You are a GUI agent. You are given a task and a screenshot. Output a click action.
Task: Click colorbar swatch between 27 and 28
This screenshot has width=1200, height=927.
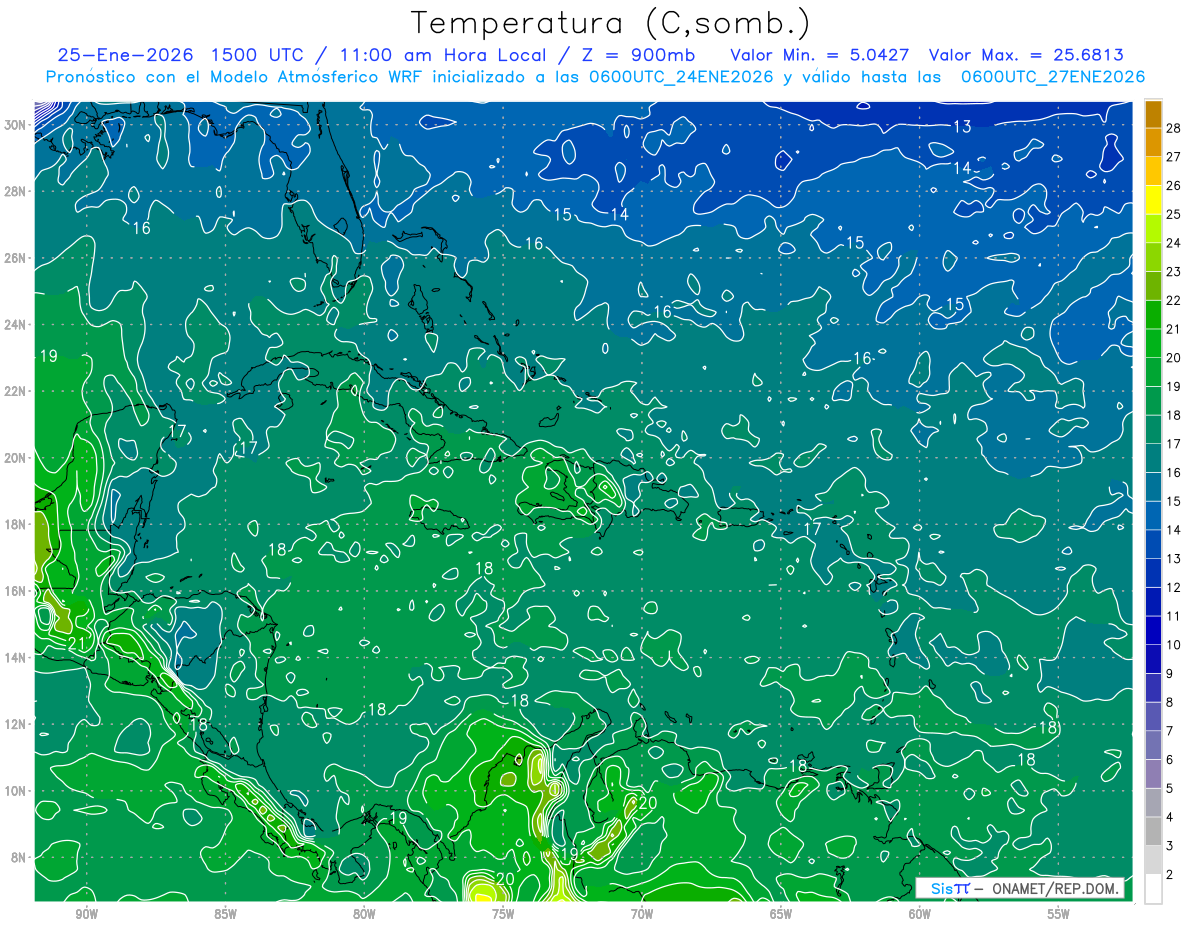[x=1153, y=141]
